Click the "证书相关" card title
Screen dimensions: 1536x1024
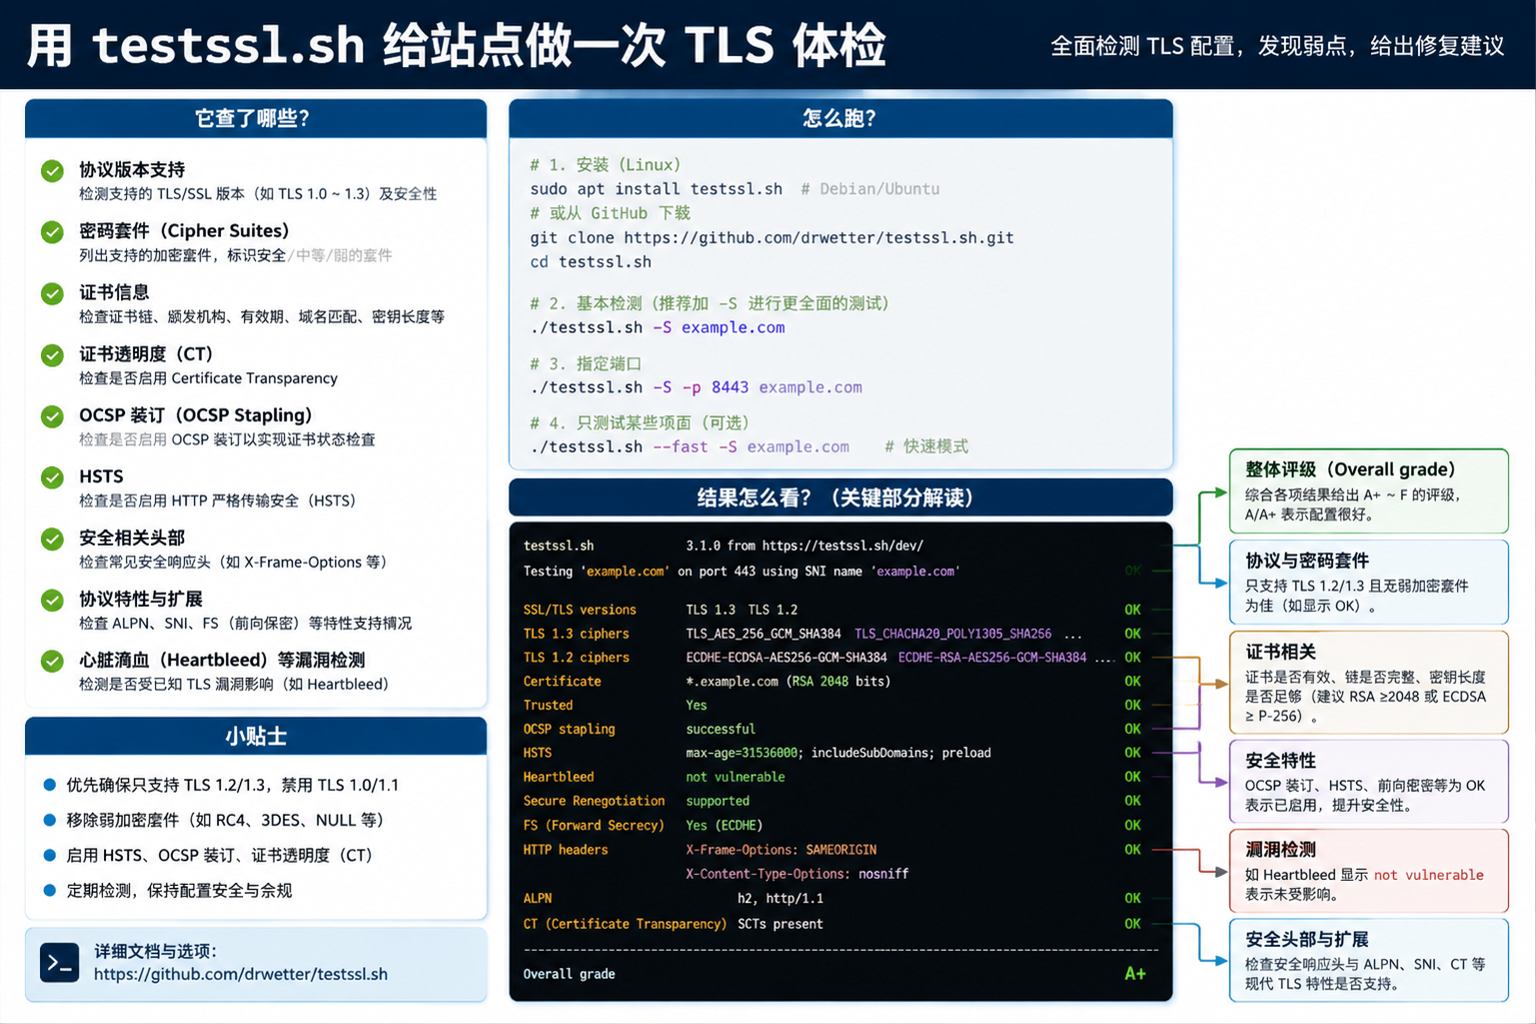(1281, 652)
